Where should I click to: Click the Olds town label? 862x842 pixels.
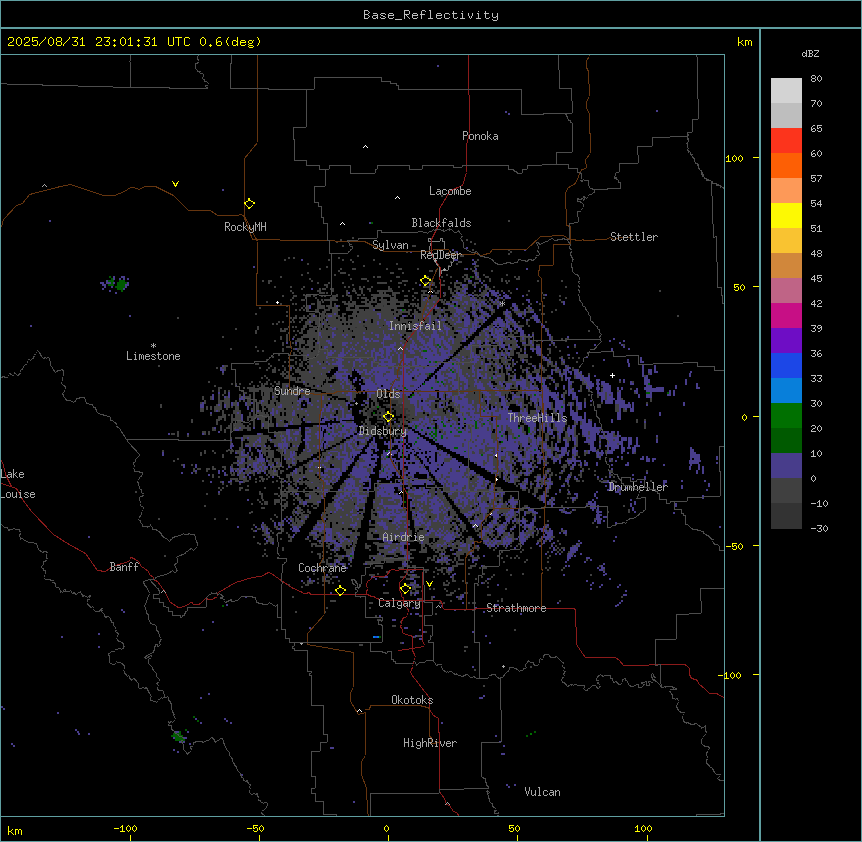click(x=388, y=394)
